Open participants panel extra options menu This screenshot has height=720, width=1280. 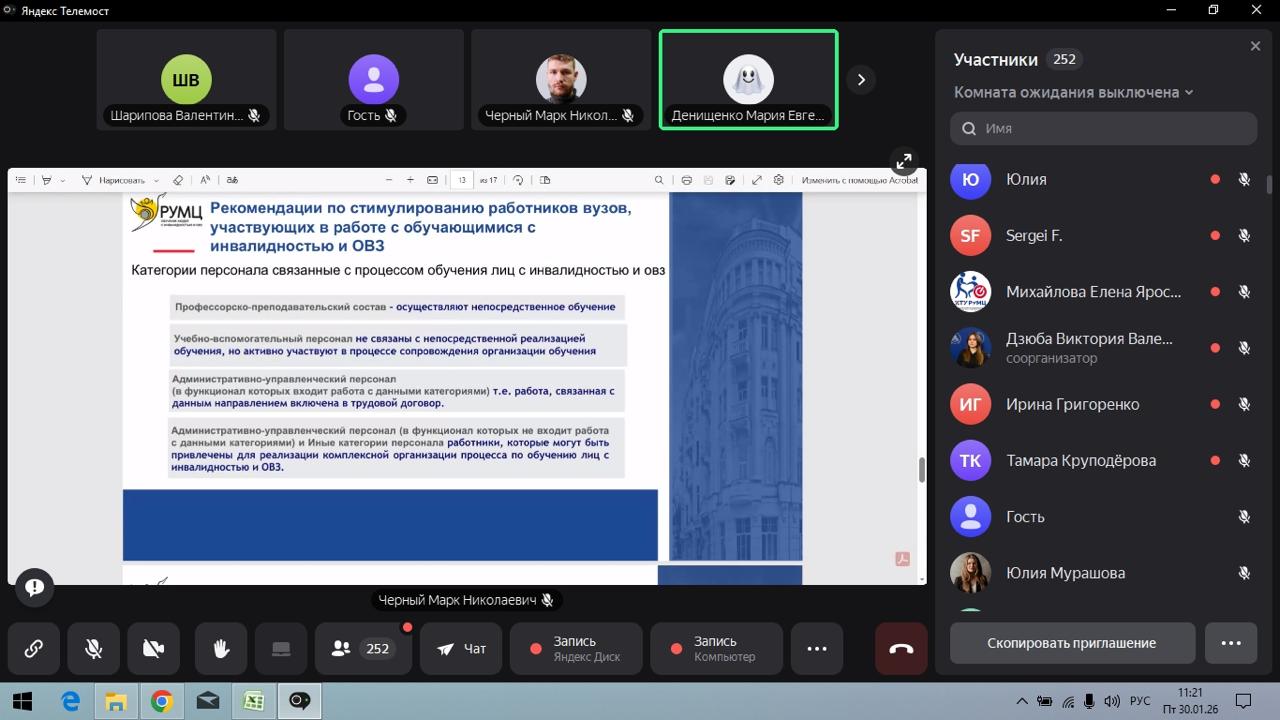point(1231,643)
